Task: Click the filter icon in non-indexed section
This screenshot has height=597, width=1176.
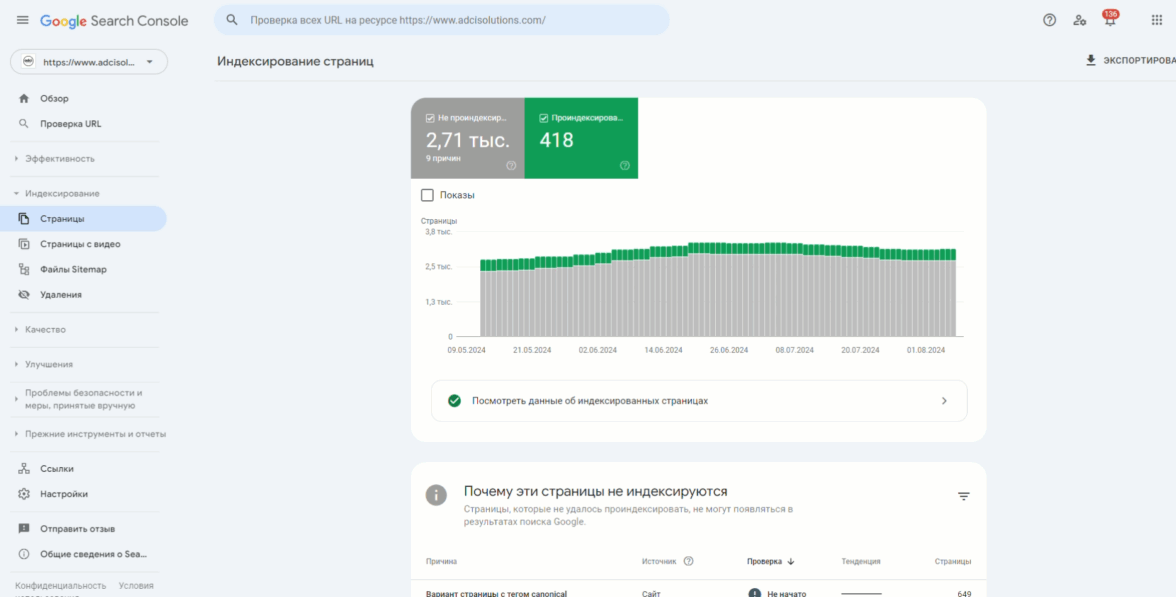Action: [x=963, y=496]
